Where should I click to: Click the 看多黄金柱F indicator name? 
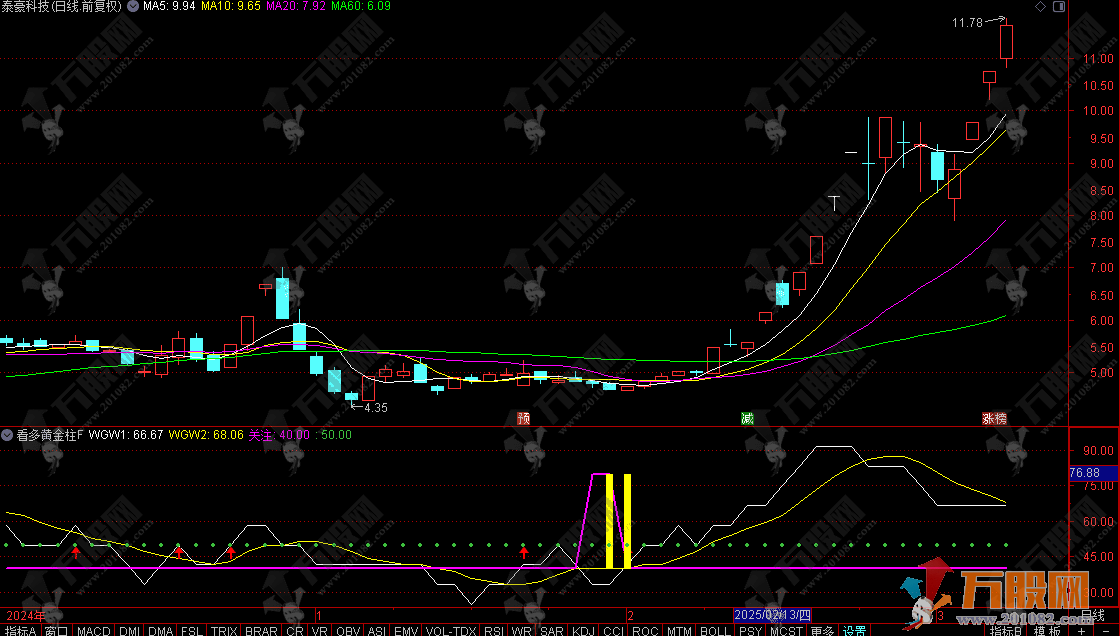[50, 434]
